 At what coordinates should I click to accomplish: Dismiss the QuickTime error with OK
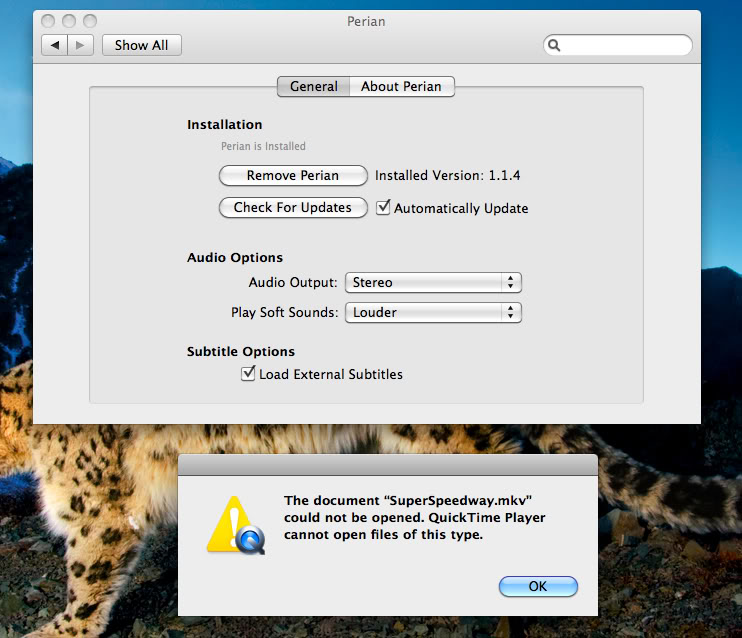point(538,586)
